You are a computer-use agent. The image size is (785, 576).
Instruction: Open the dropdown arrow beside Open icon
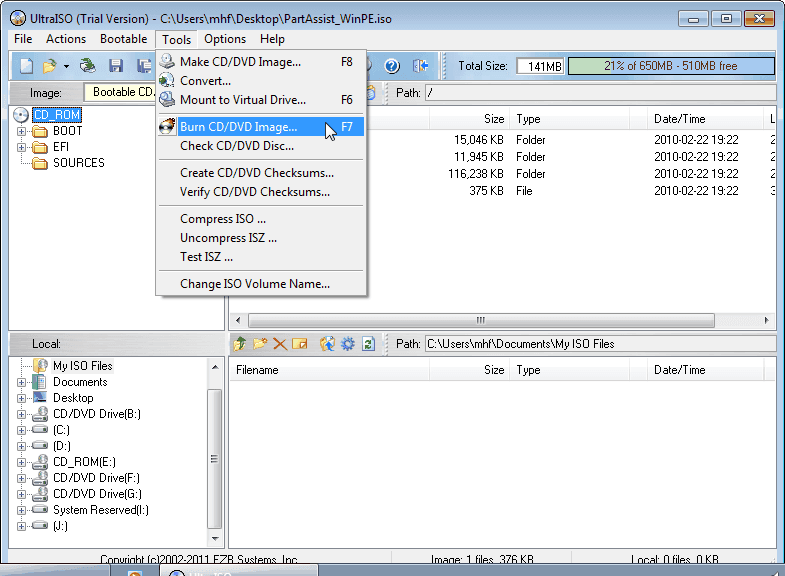66,66
